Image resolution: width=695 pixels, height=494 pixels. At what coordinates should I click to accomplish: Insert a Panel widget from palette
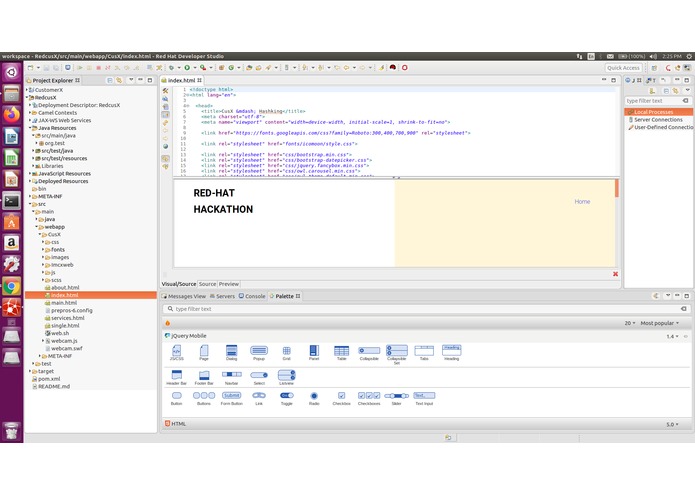314,353
